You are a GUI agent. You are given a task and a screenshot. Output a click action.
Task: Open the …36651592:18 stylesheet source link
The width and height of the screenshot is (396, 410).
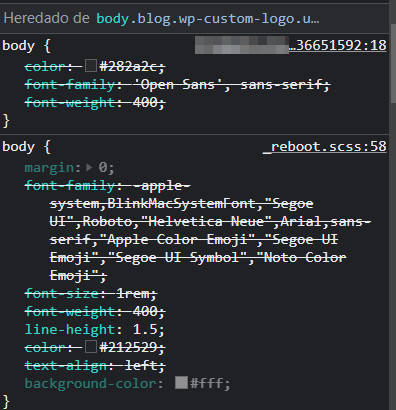click(337, 45)
